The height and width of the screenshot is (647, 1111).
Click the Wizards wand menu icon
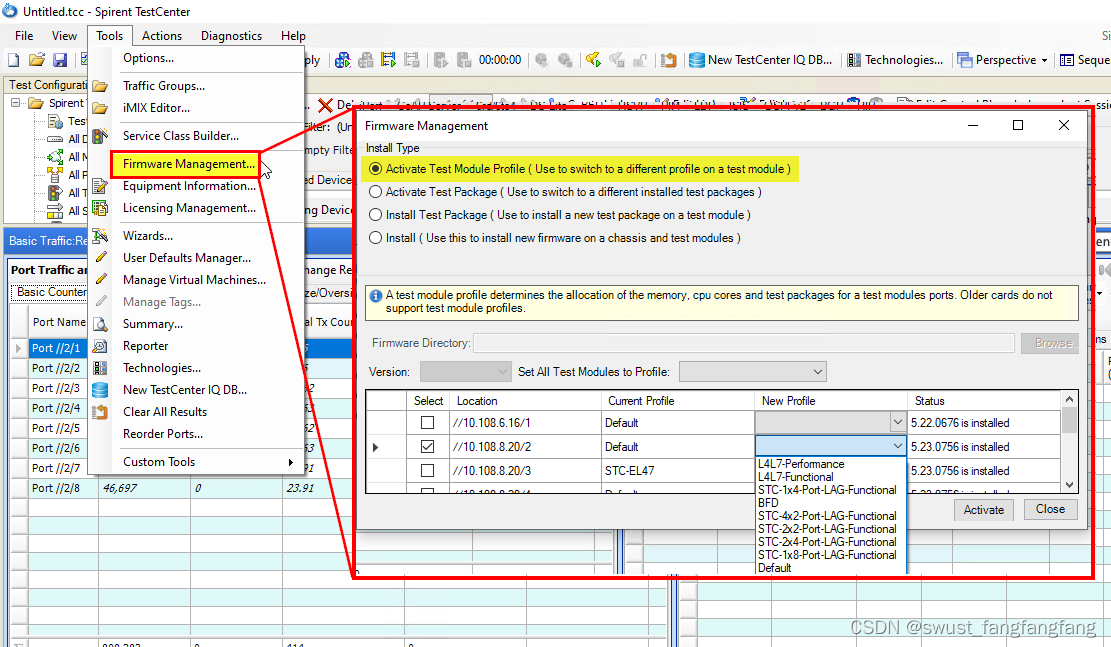click(100, 236)
